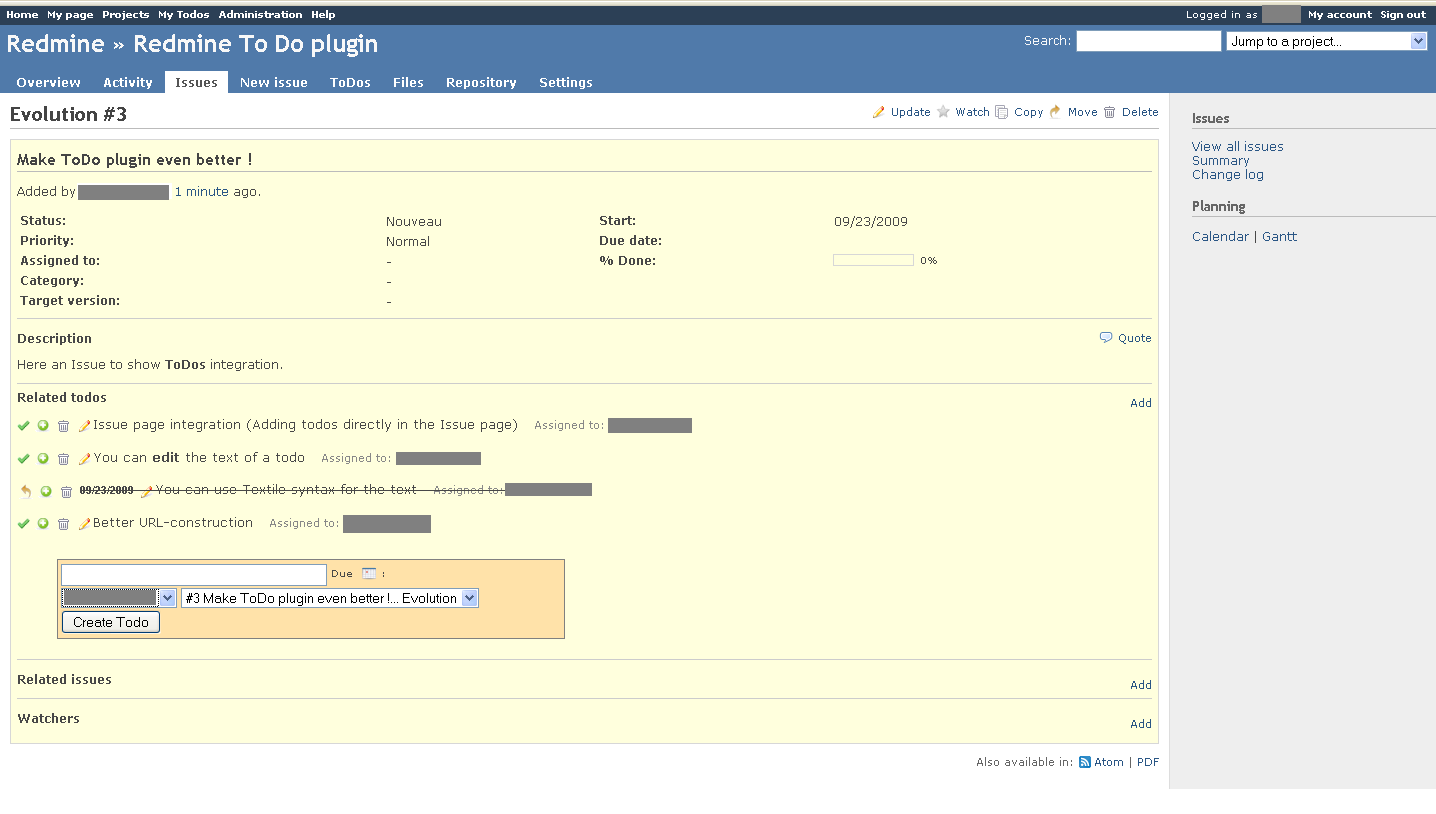The height and width of the screenshot is (814, 1436).
Task: Open the Summary link in the sidebar
Action: click(1221, 160)
